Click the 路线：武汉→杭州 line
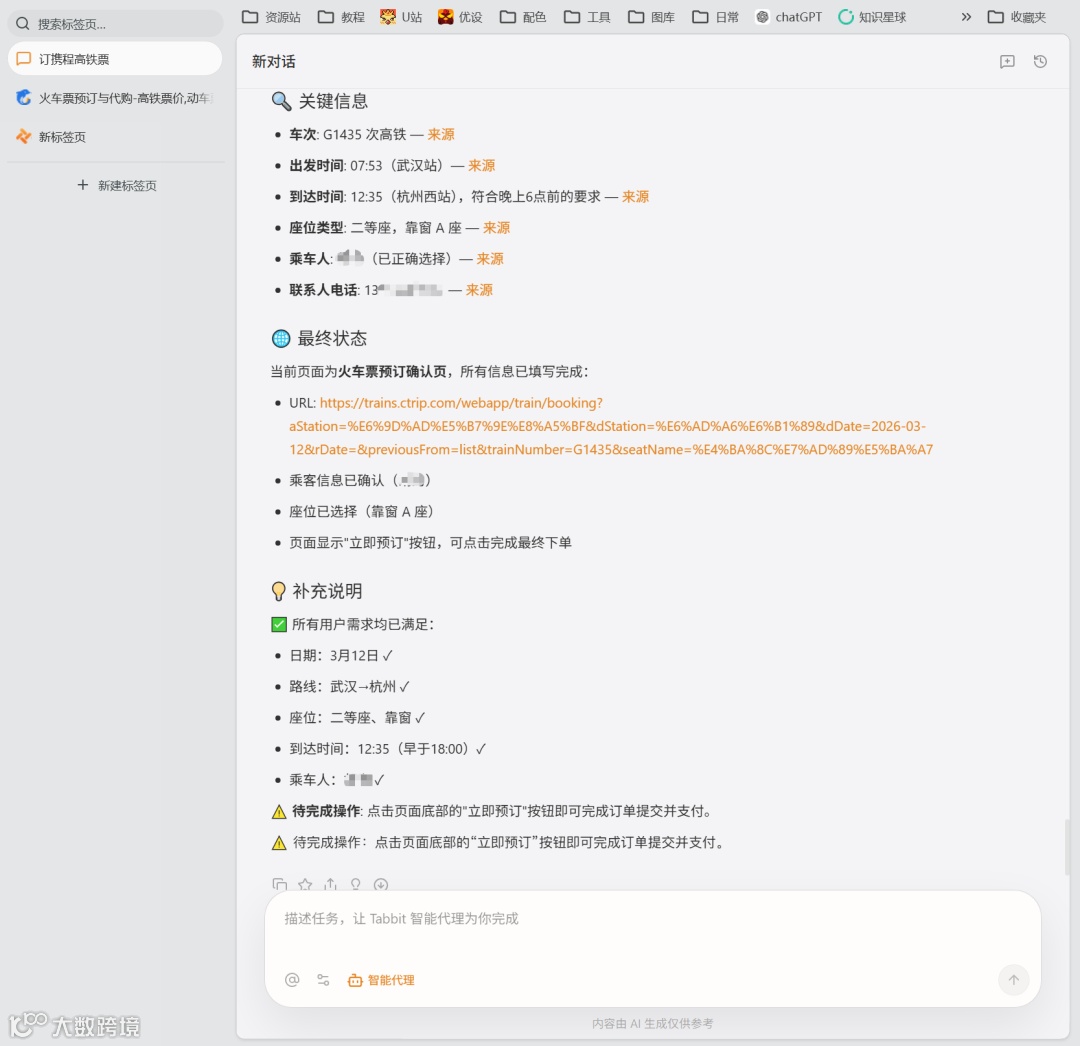 tap(349, 686)
